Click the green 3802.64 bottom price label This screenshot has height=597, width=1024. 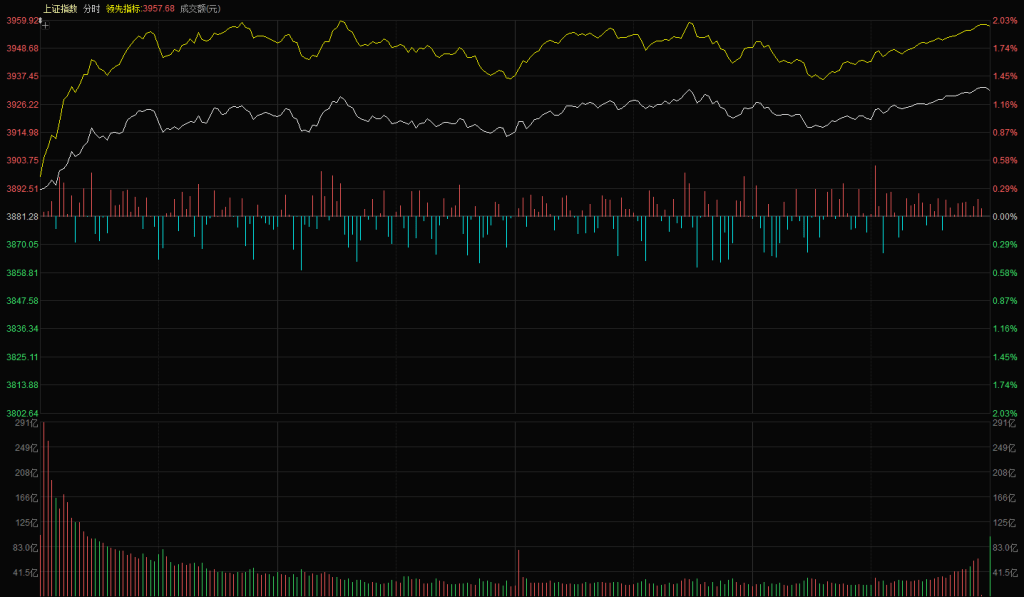click(21, 413)
